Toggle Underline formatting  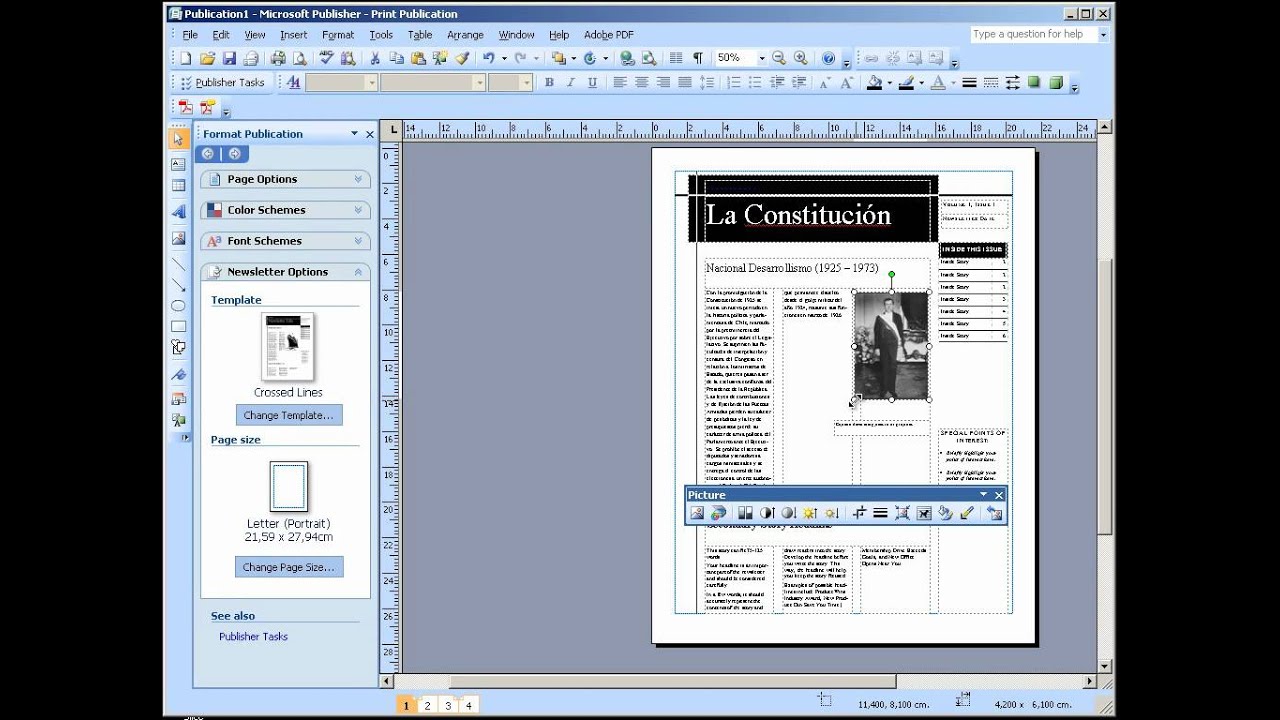pyautogui.click(x=592, y=83)
